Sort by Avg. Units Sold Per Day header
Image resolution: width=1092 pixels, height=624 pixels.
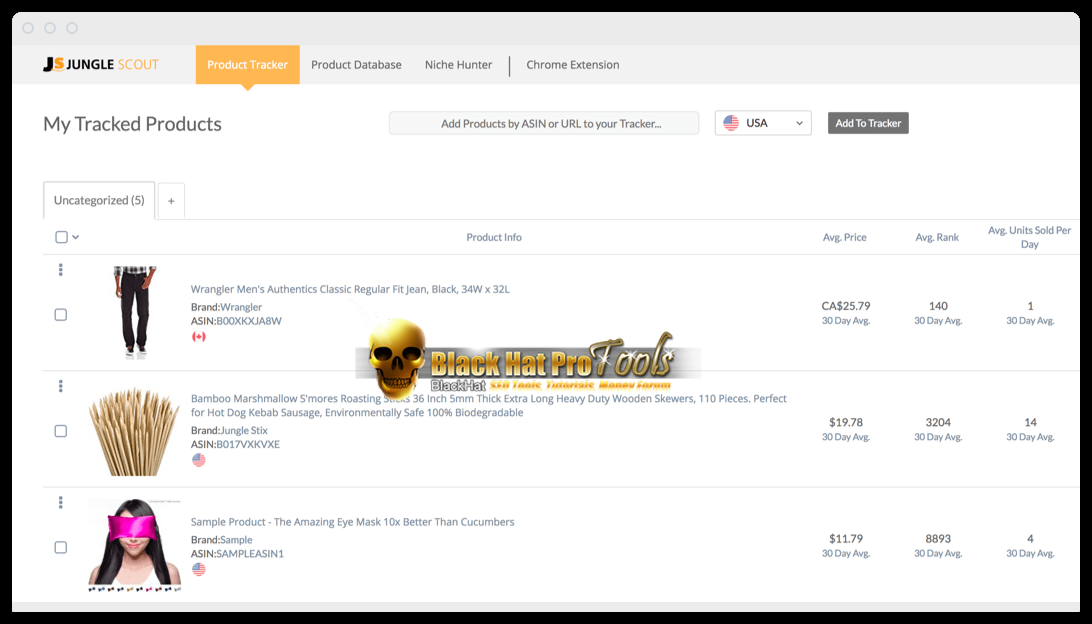[1029, 237]
